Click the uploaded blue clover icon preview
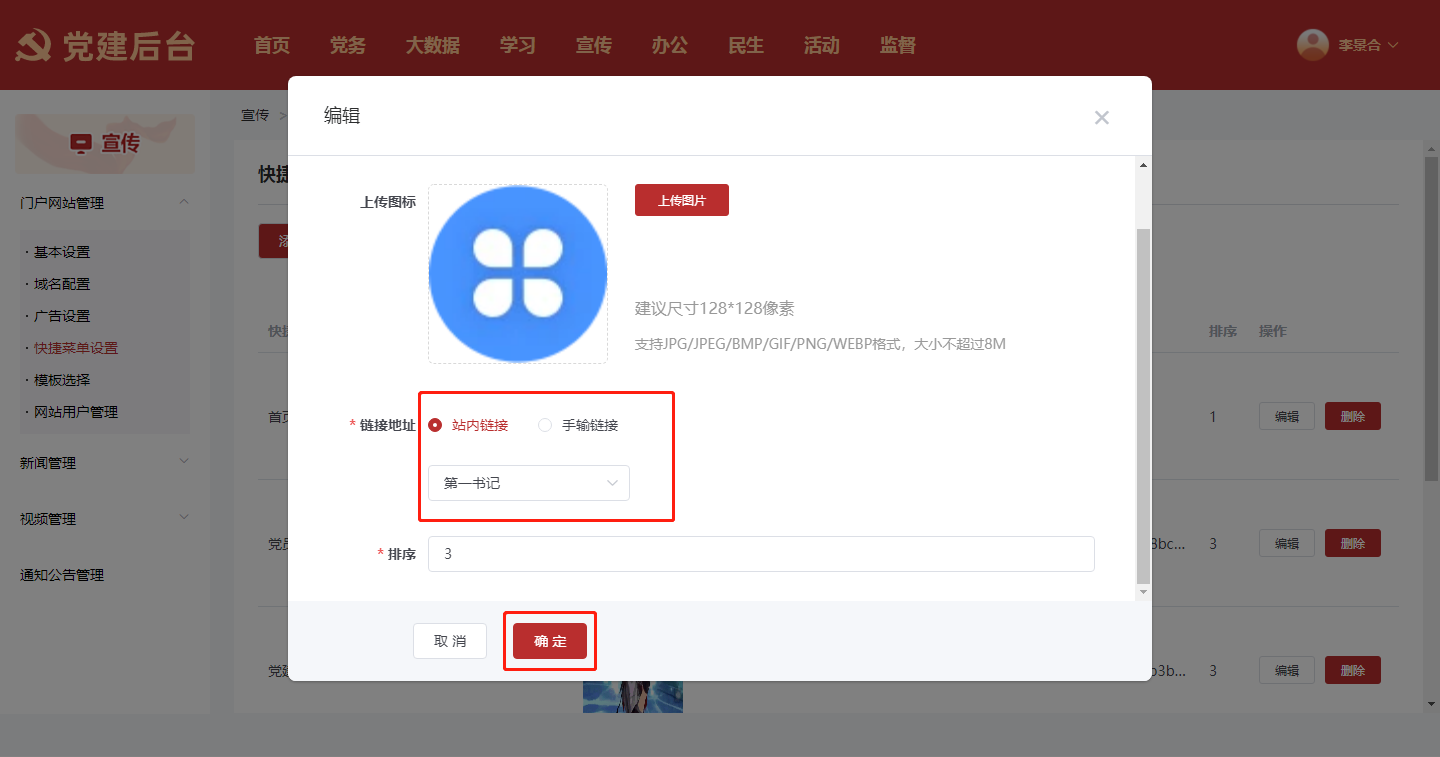The width and height of the screenshot is (1440, 757). [x=517, y=274]
